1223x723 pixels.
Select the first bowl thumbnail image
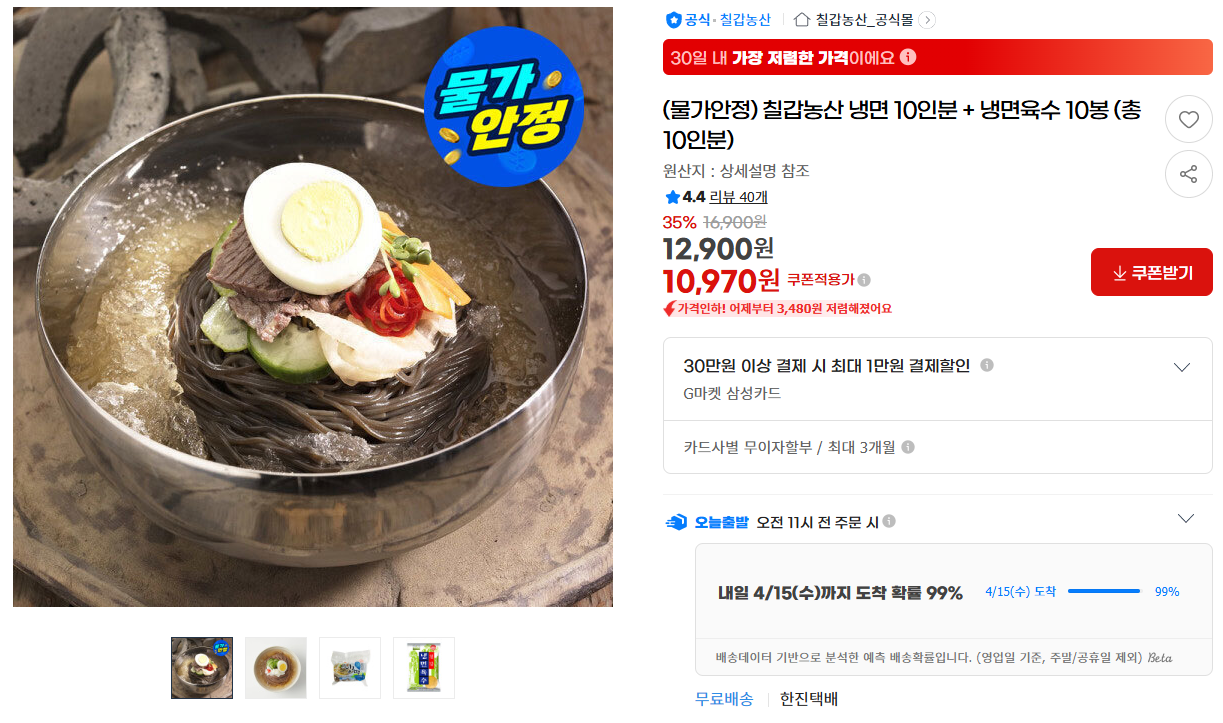[x=202, y=668]
